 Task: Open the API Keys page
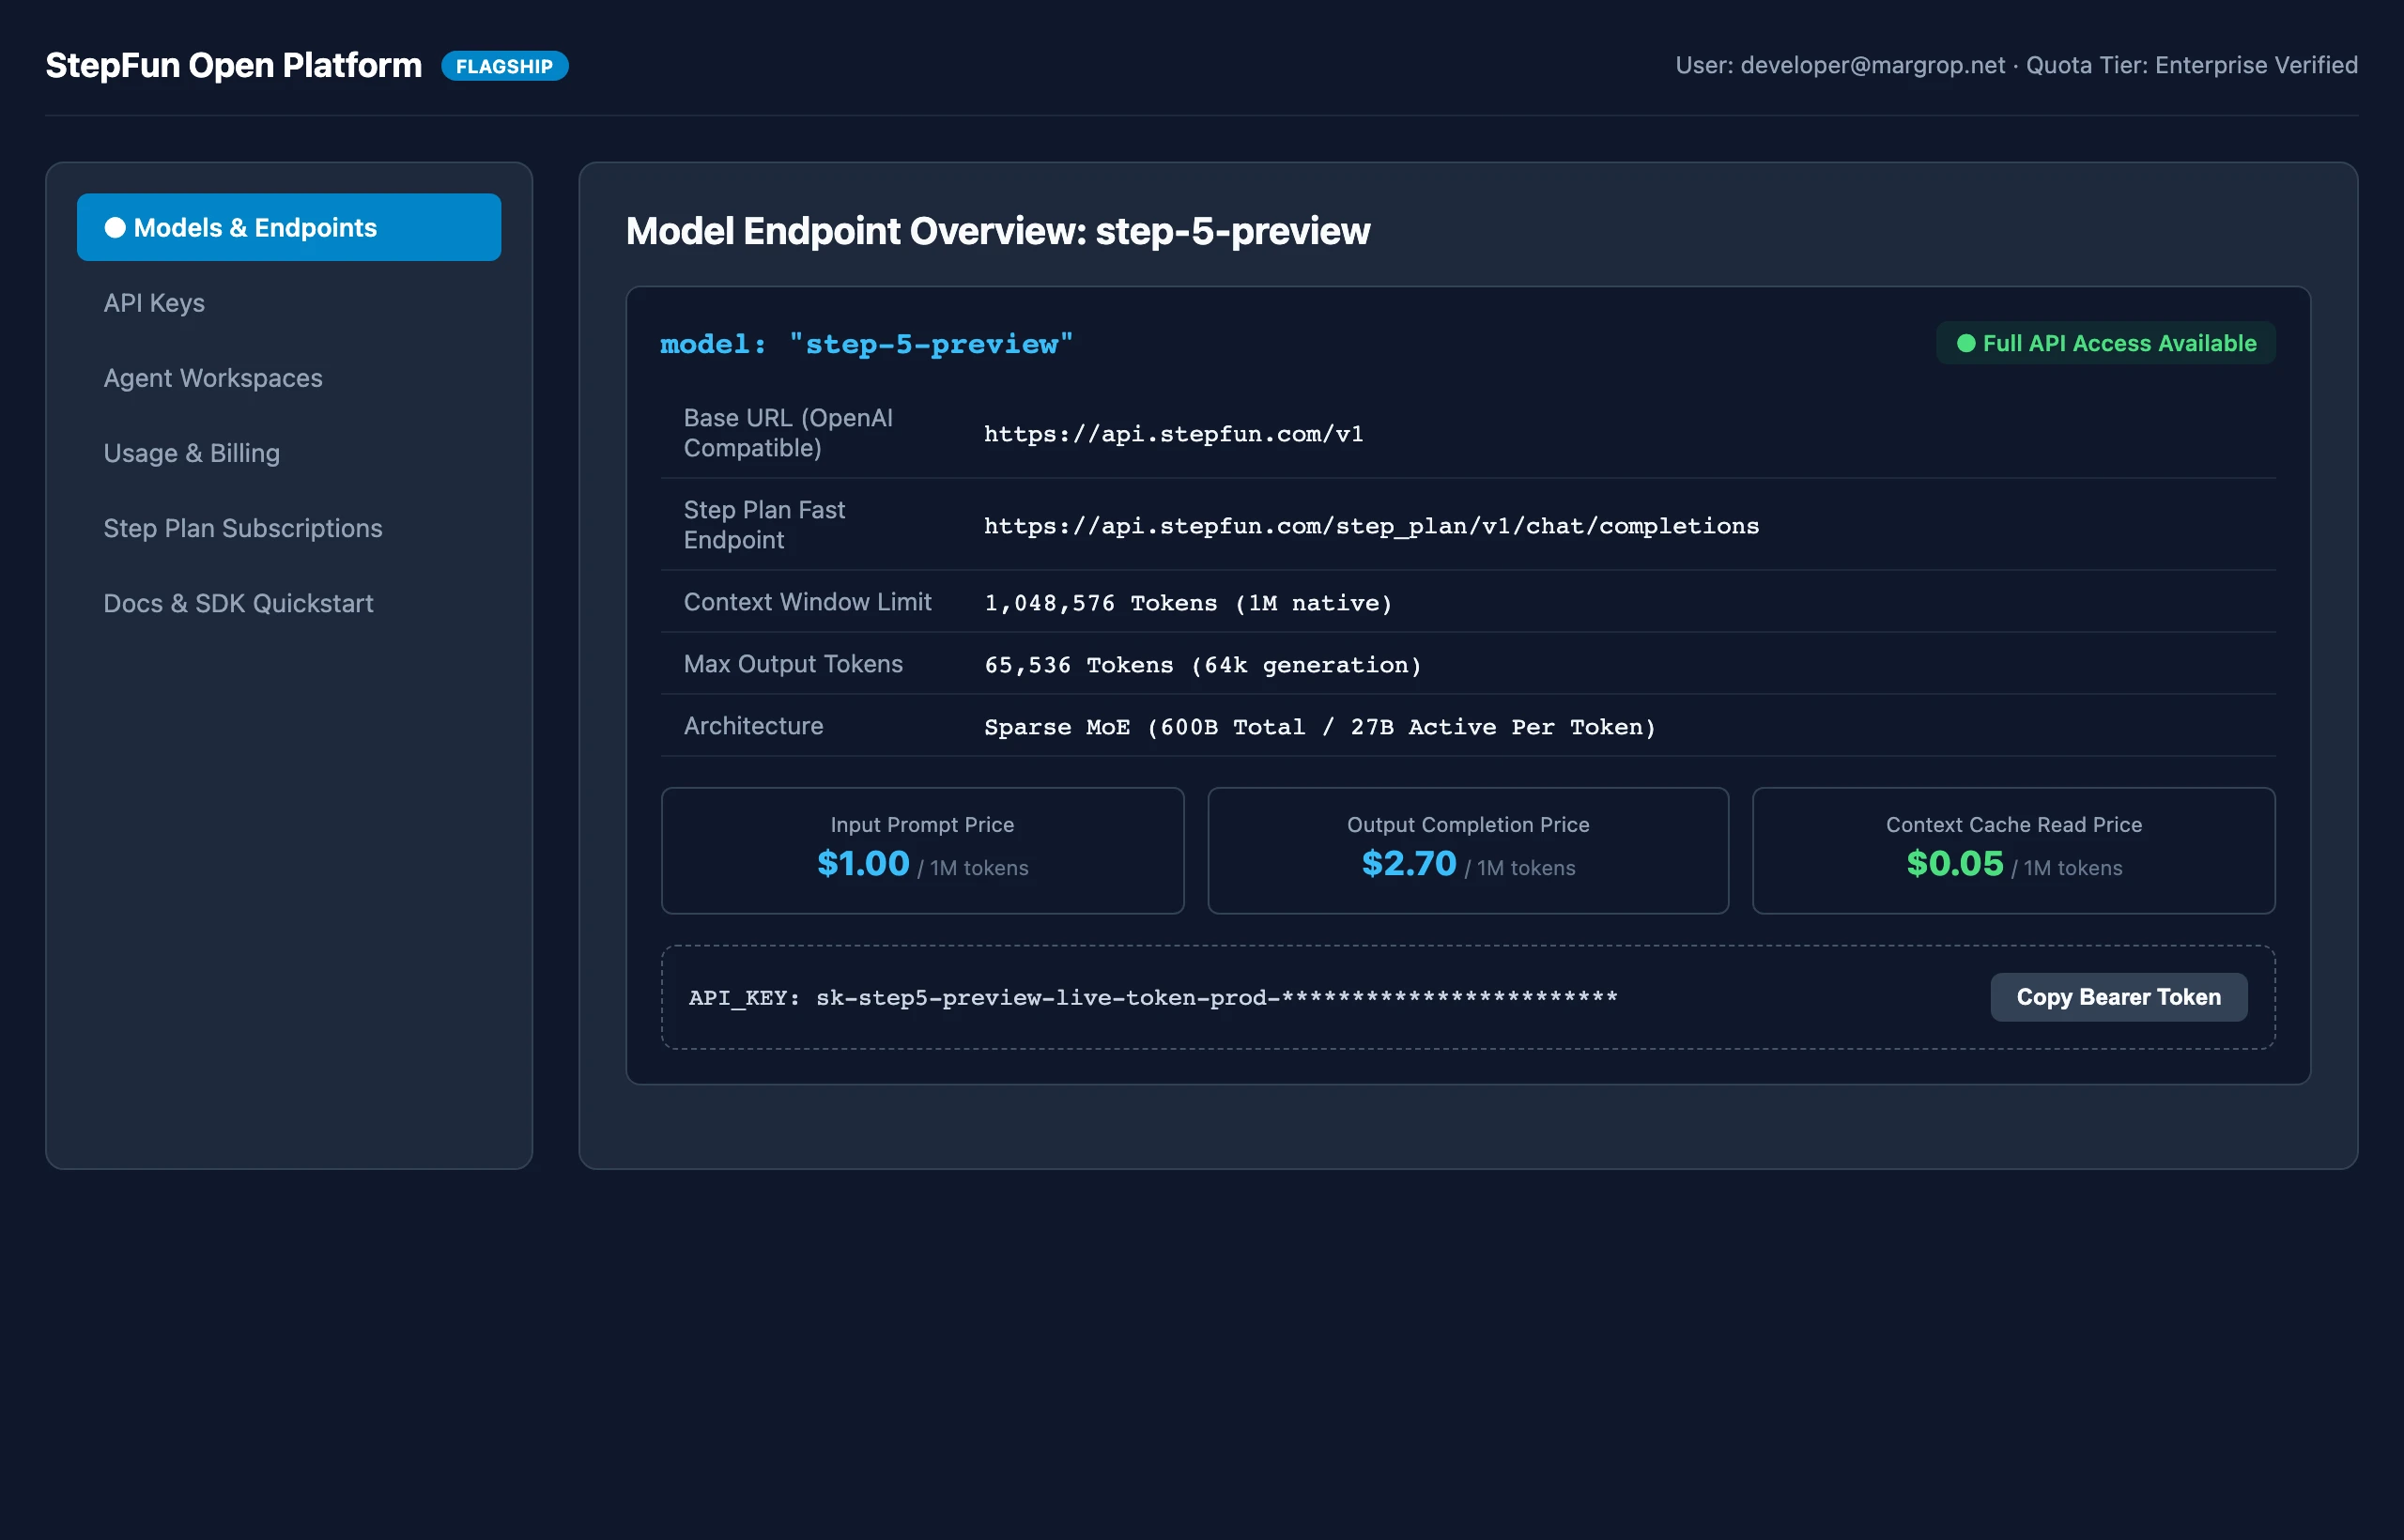154,303
